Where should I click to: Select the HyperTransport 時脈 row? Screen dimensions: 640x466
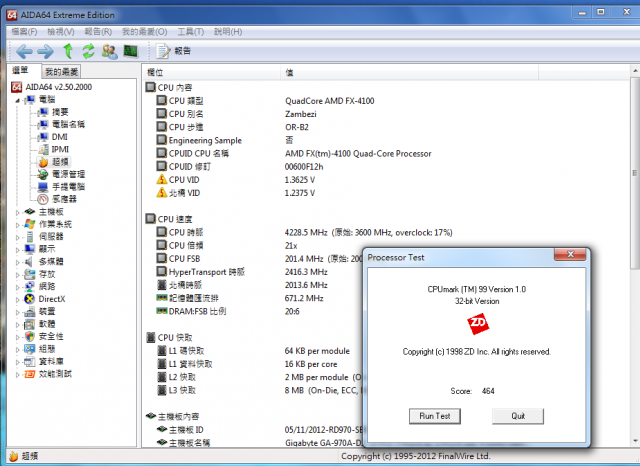[242, 272]
